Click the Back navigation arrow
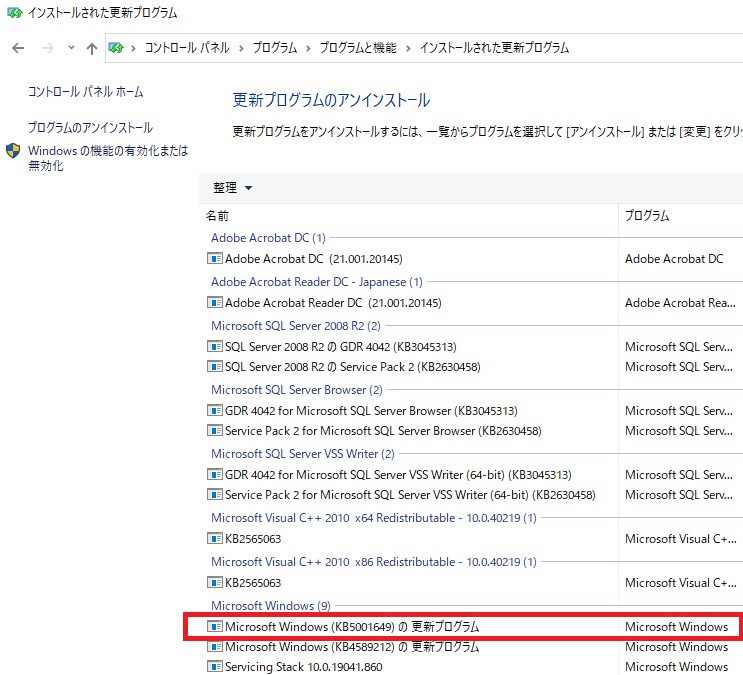Screen dimensions: 743x675 18,48
